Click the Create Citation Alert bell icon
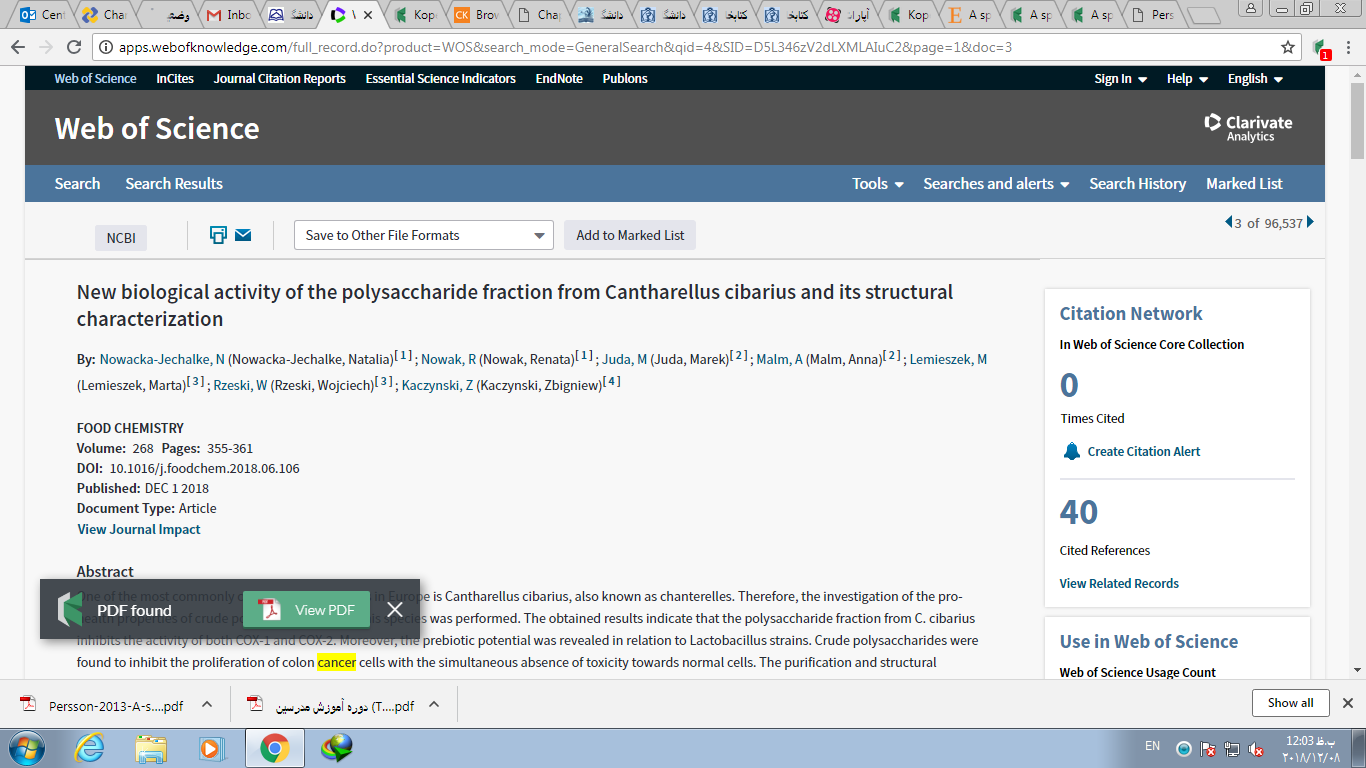 (x=1072, y=451)
